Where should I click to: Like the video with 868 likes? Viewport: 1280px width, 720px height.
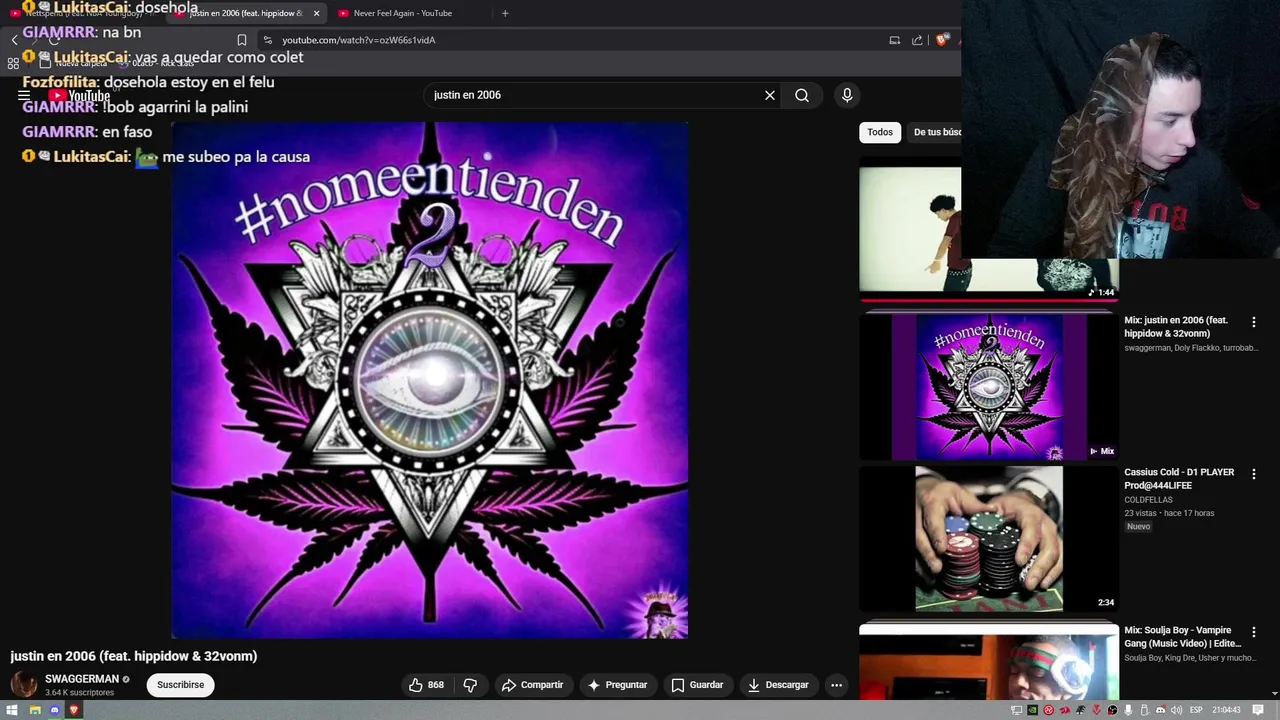point(426,685)
